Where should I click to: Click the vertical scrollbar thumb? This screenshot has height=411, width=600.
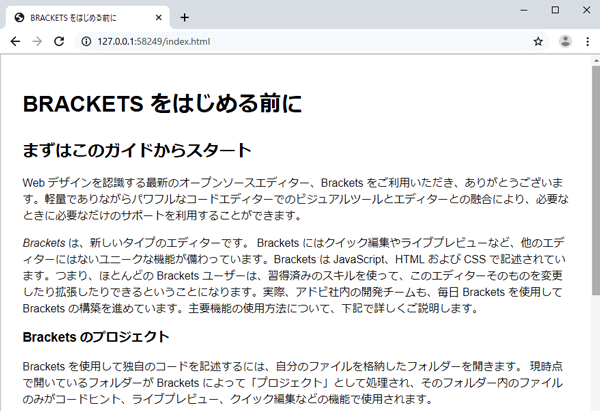596,180
